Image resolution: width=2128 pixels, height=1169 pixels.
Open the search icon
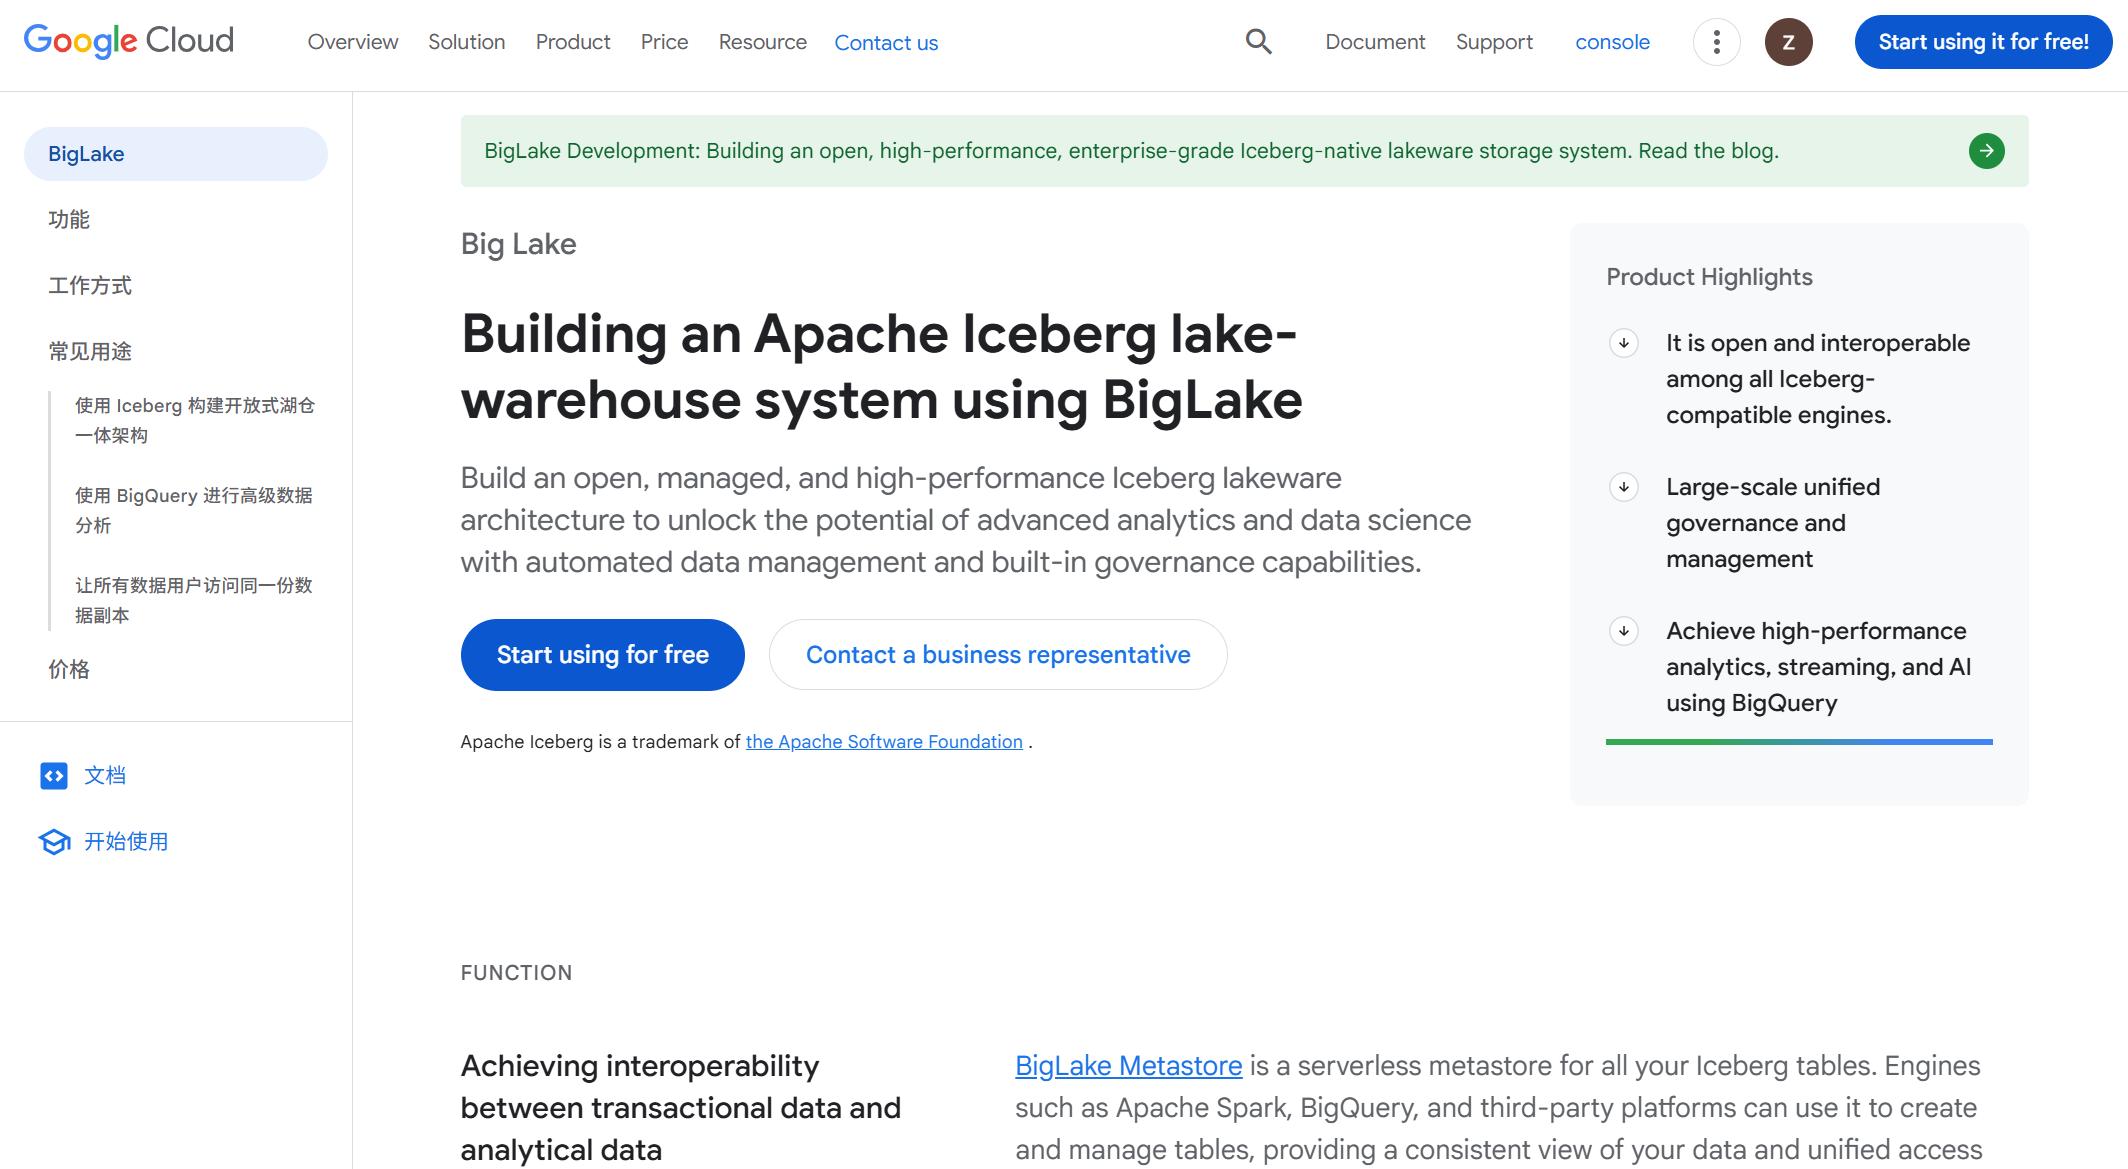click(1258, 42)
